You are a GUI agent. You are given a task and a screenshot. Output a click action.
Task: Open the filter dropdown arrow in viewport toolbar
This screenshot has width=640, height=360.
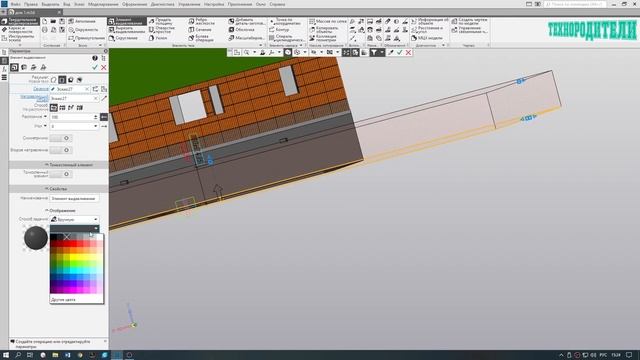point(382,52)
